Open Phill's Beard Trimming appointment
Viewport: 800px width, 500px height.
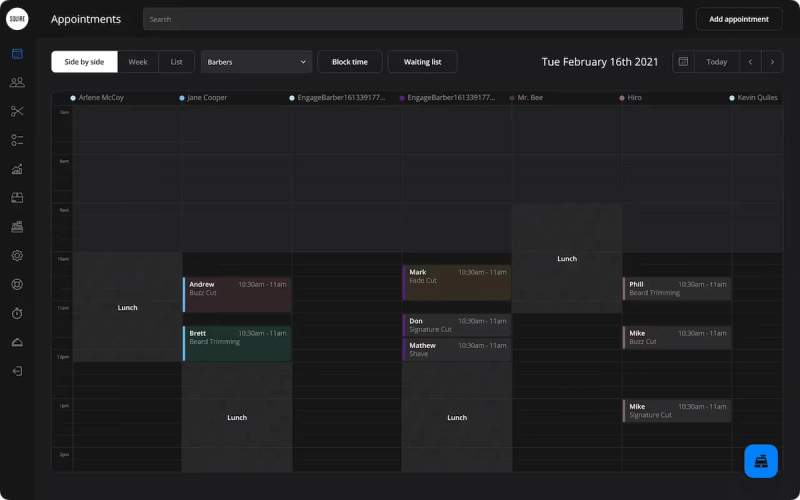point(677,288)
